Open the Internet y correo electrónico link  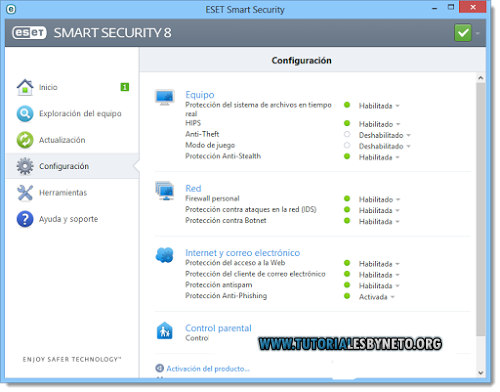pos(243,253)
